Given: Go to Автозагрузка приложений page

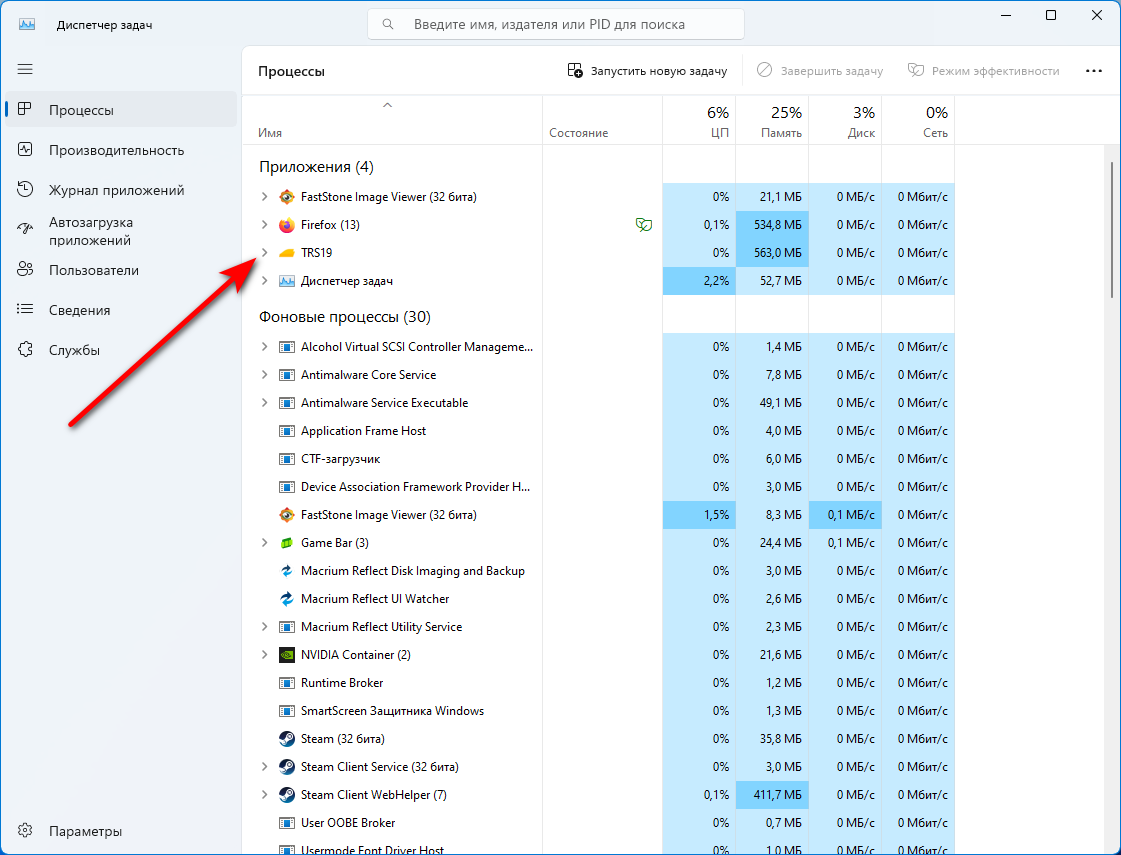Looking at the screenshot, I should [121, 231].
